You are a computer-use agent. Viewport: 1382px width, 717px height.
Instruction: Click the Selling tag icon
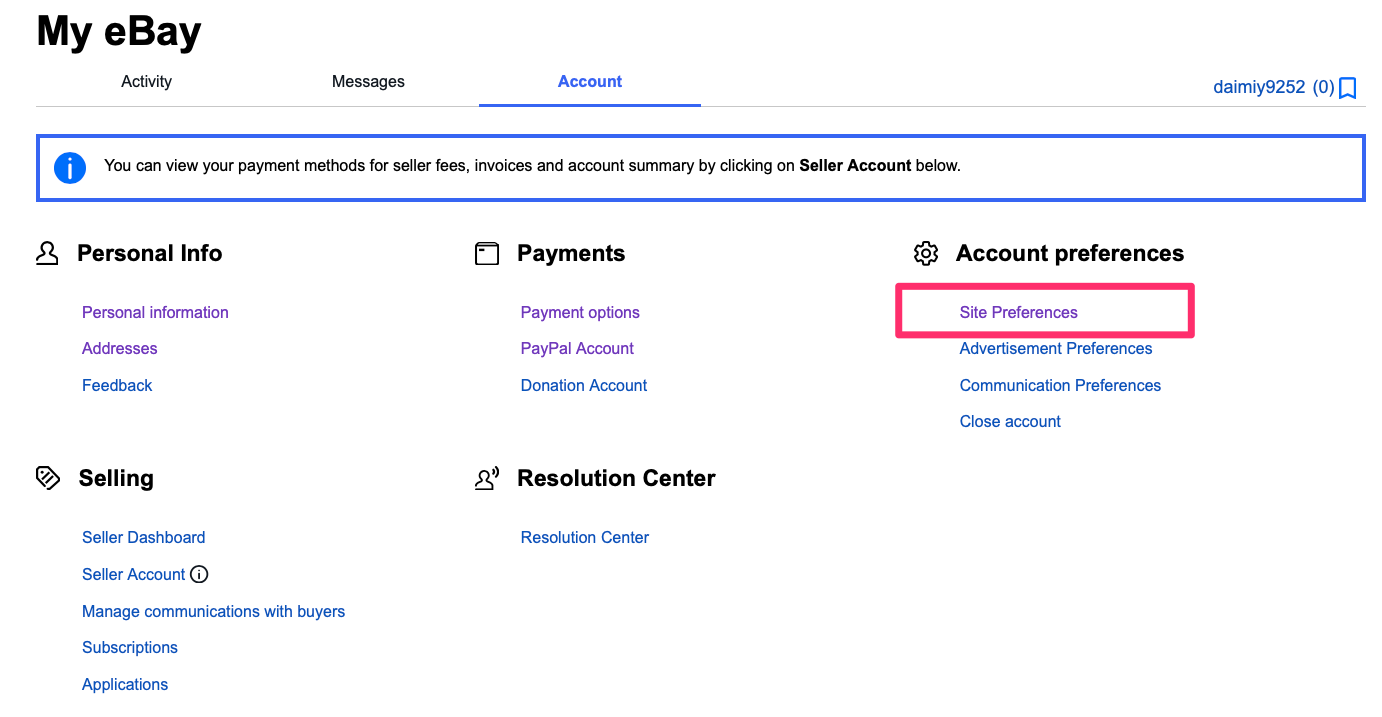[47, 478]
